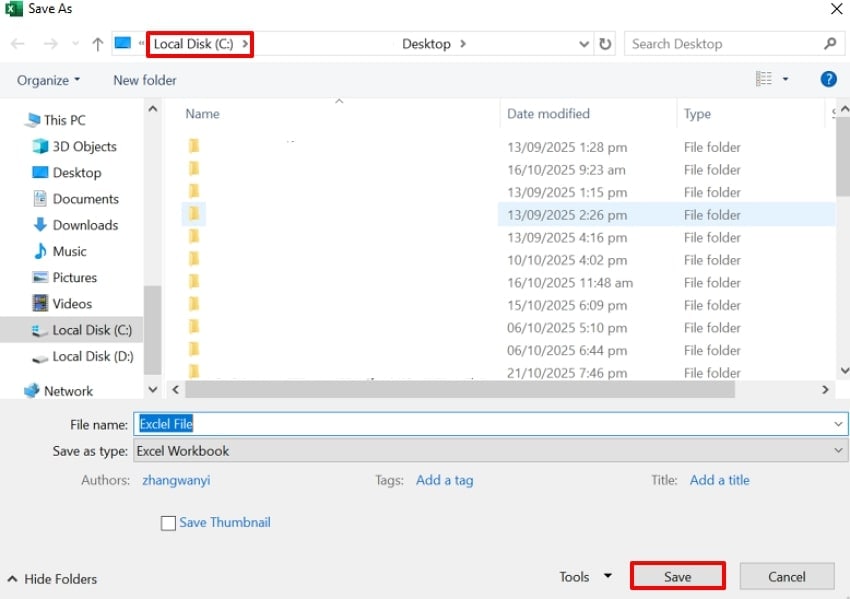Image resolution: width=850 pixels, height=599 pixels.
Task: Select folder modified 16/10/2025 9:23 am
Action: (x=508, y=170)
